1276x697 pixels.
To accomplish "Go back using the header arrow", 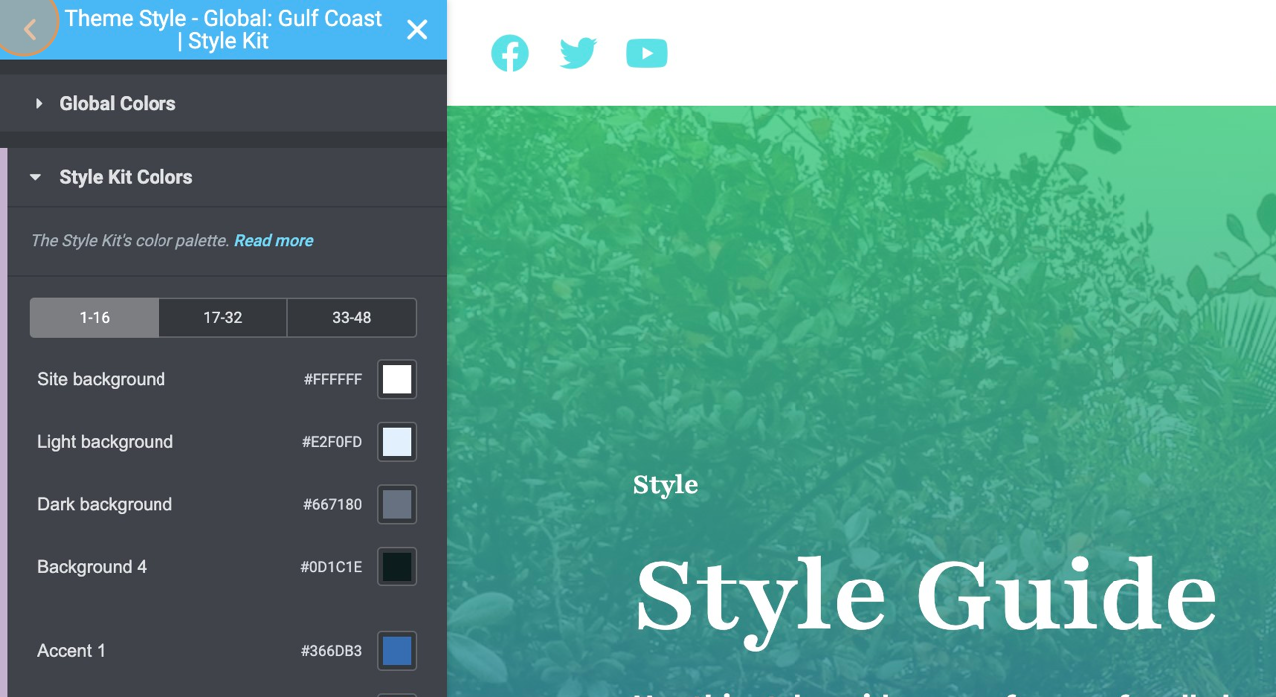I will pyautogui.click(x=29, y=29).
